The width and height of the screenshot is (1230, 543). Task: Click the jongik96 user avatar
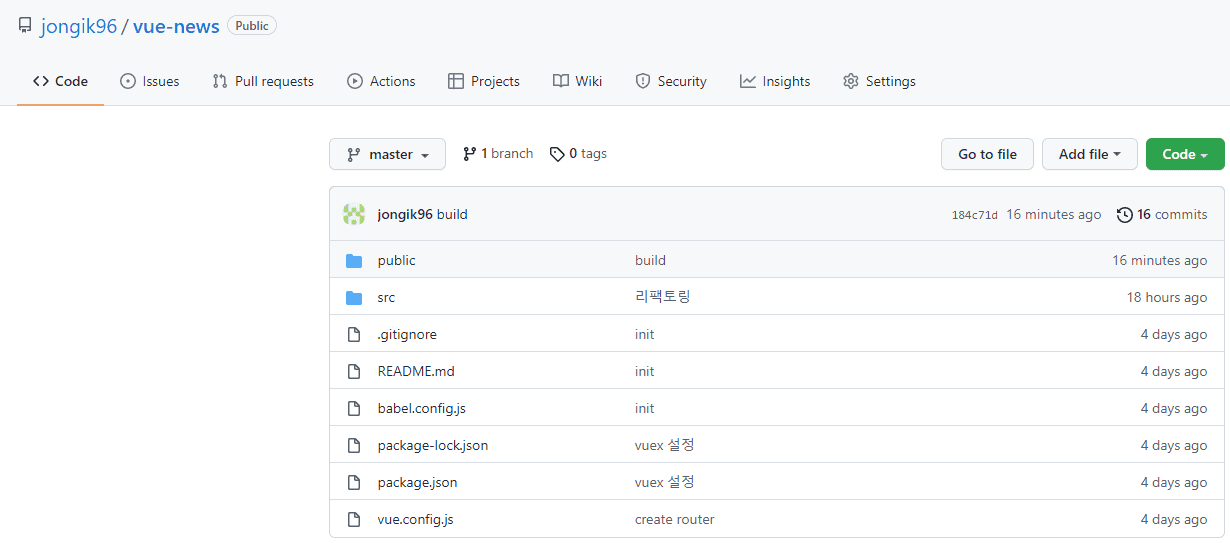[354, 214]
